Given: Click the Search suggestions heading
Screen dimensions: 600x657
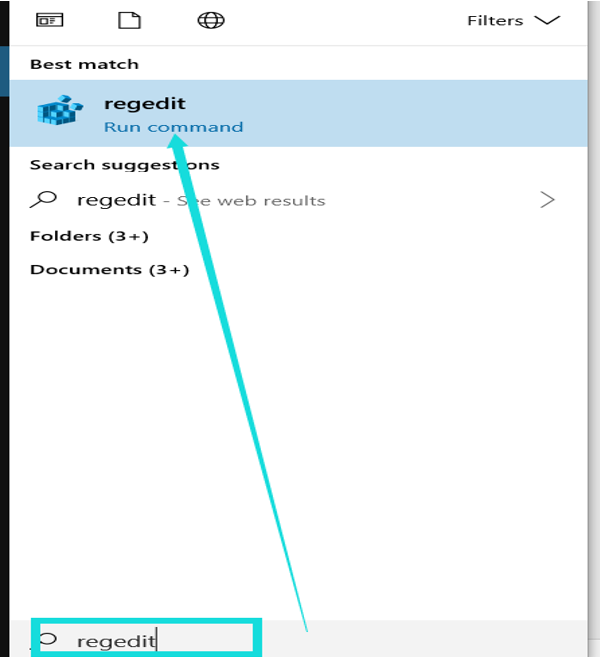Looking at the screenshot, I should pos(124,165).
